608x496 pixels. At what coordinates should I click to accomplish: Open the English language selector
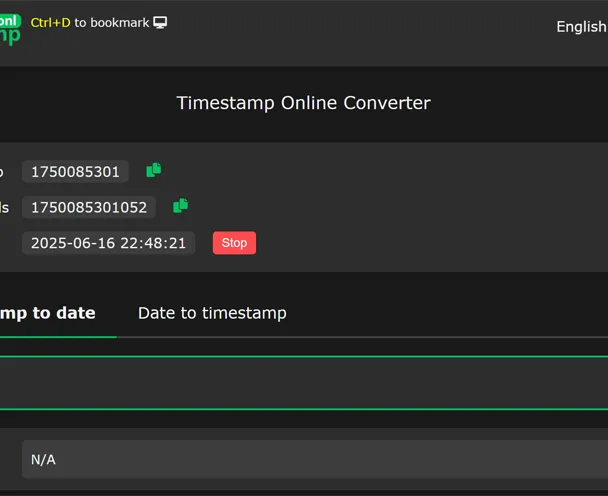click(x=582, y=27)
